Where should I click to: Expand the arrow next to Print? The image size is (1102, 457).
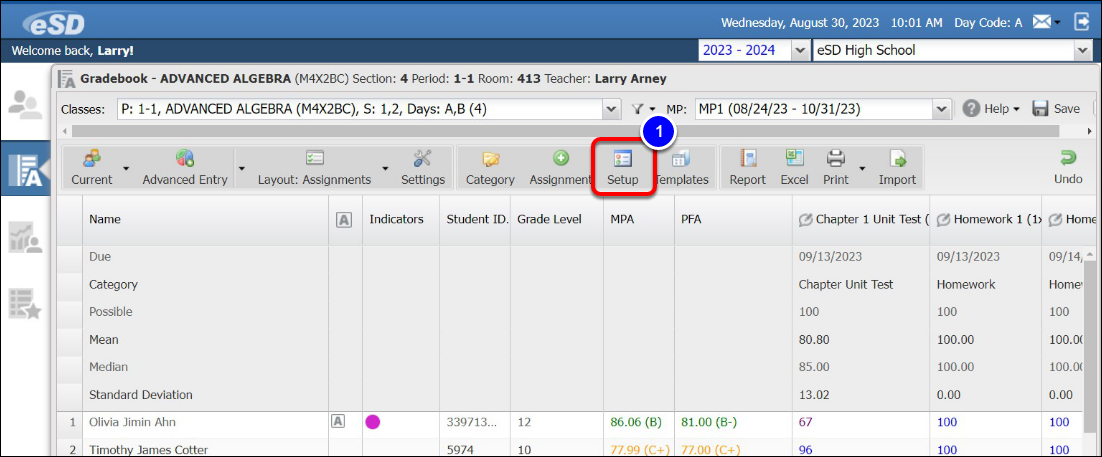pos(861,168)
